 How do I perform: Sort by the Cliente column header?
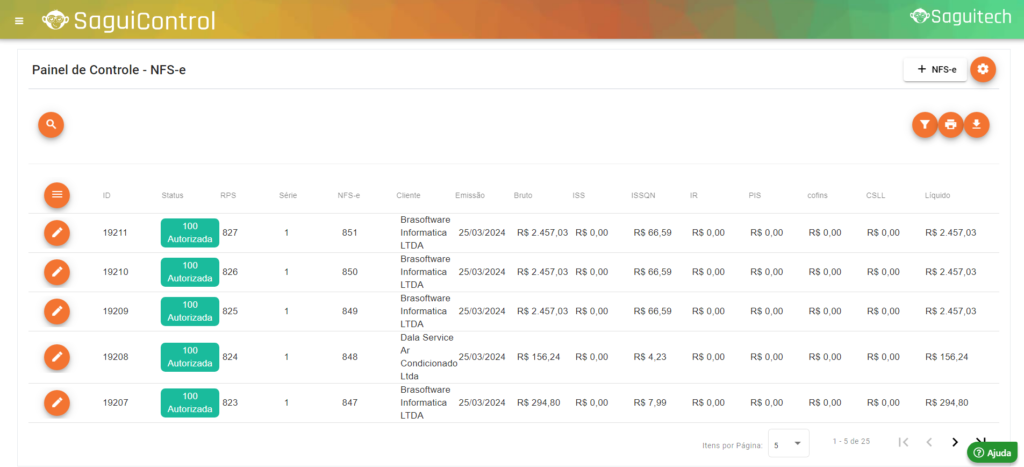click(x=408, y=195)
